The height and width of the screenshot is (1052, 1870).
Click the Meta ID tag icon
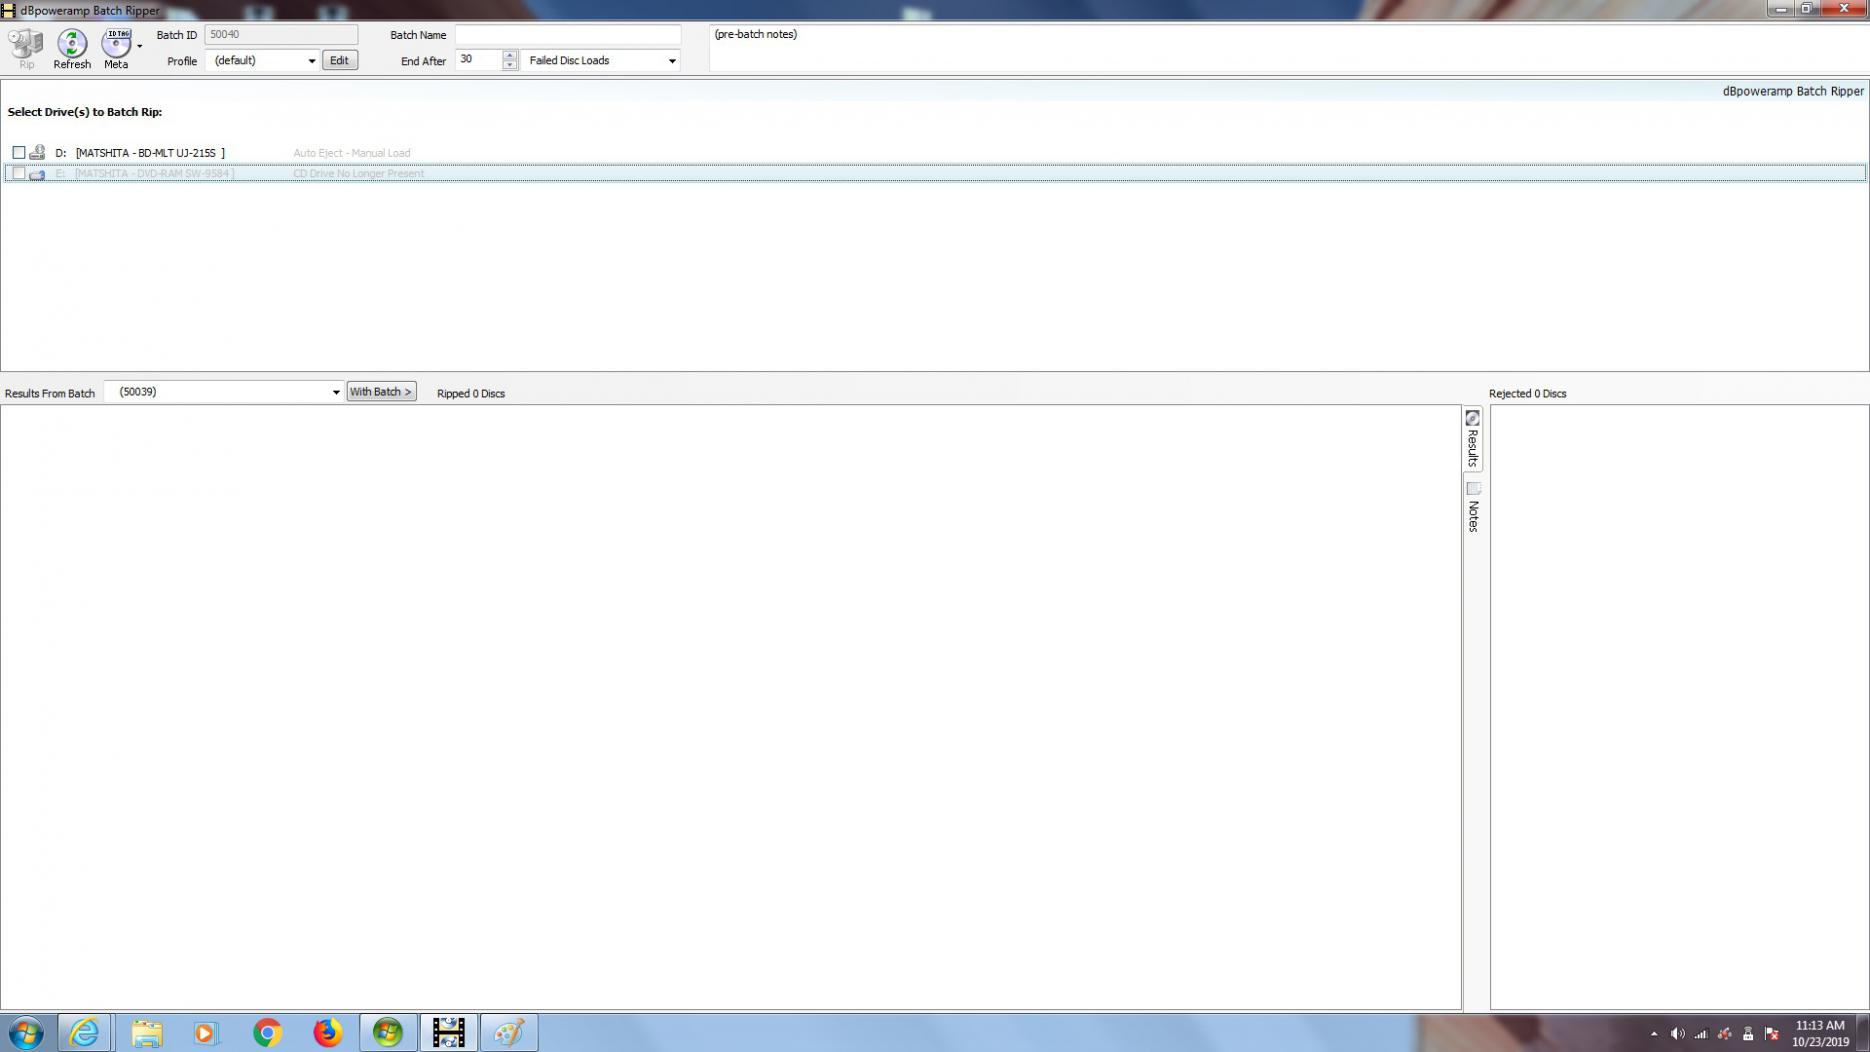pyautogui.click(x=116, y=44)
